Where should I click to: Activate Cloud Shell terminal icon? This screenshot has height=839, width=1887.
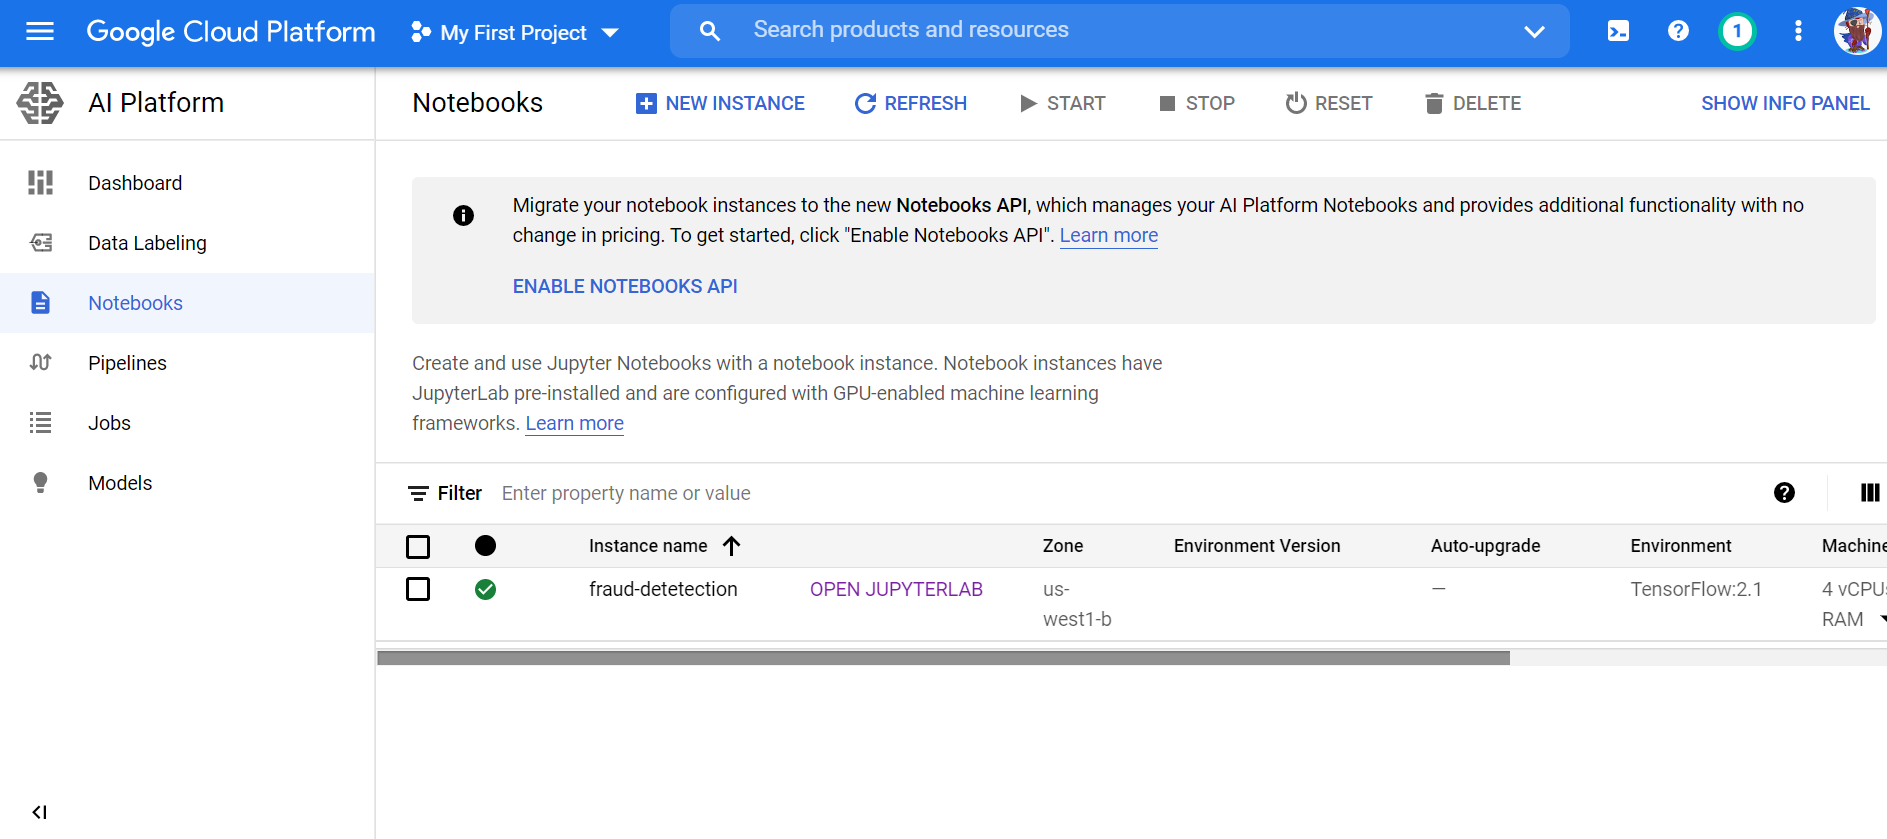pyautogui.click(x=1618, y=31)
